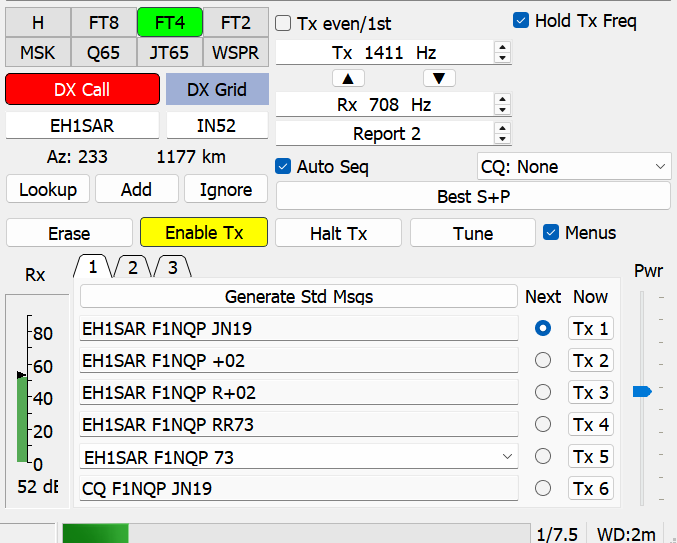Select Next radio for Tx 5 message

point(543,456)
